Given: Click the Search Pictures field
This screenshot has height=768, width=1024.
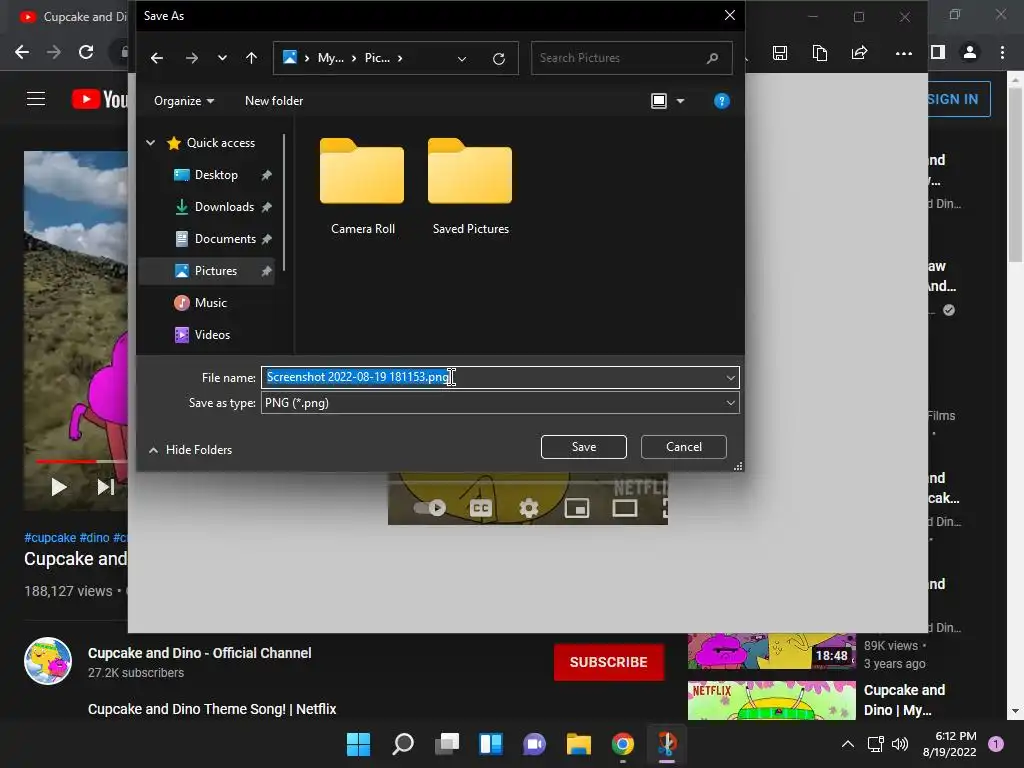Looking at the screenshot, I should 632,58.
